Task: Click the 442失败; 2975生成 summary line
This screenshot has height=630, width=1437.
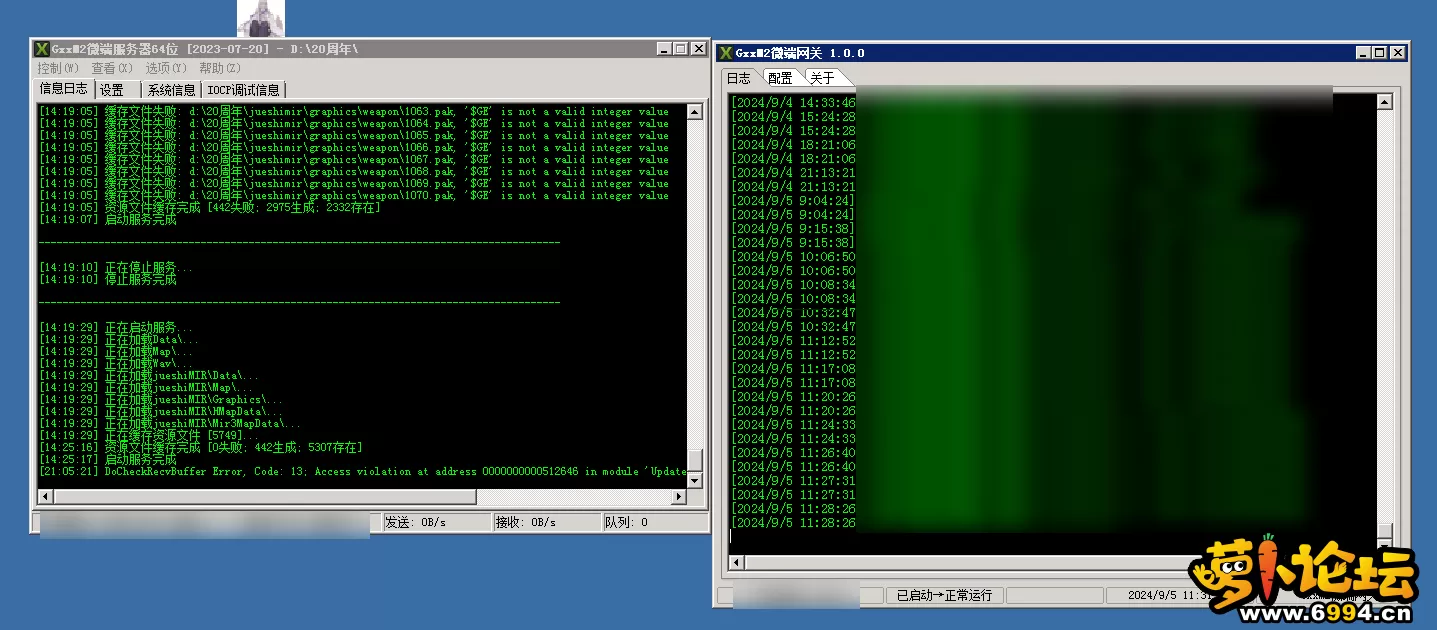Action: 209,208
